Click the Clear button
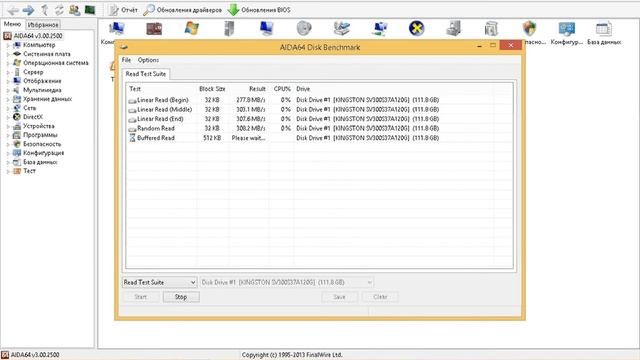This screenshot has height=360, width=640. 380,297
